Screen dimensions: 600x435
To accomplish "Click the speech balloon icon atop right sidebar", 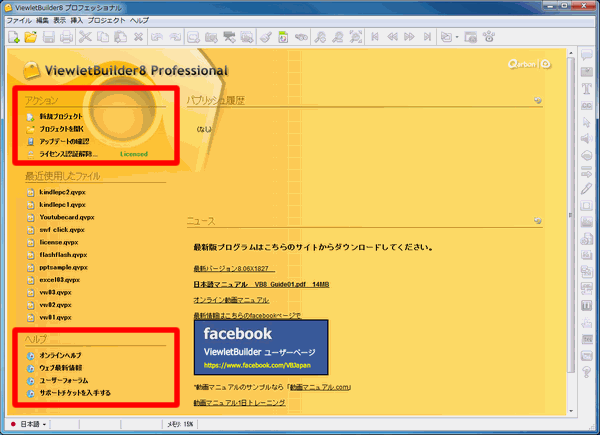I will [x=587, y=54].
